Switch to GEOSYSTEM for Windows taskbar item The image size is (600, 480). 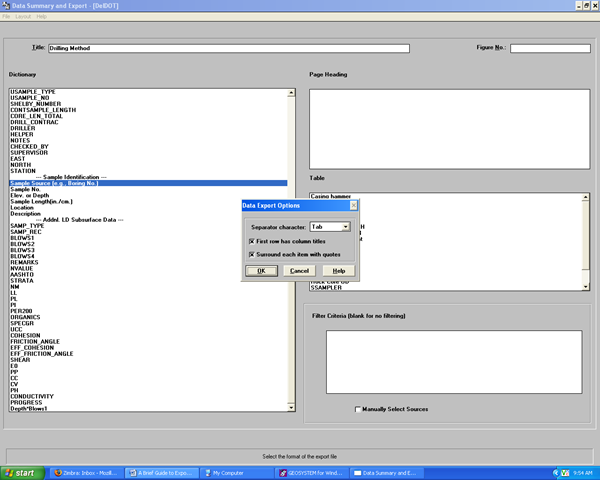pyautogui.click(x=312, y=473)
